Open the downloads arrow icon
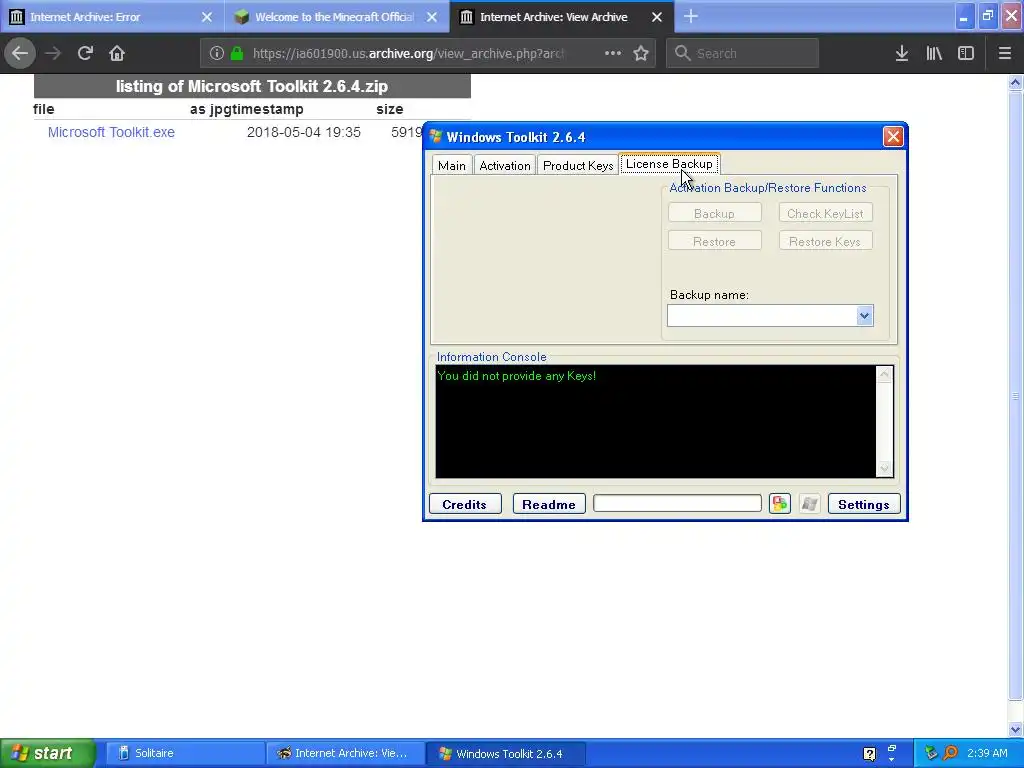Image resolution: width=1024 pixels, height=768 pixels. pos(902,54)
